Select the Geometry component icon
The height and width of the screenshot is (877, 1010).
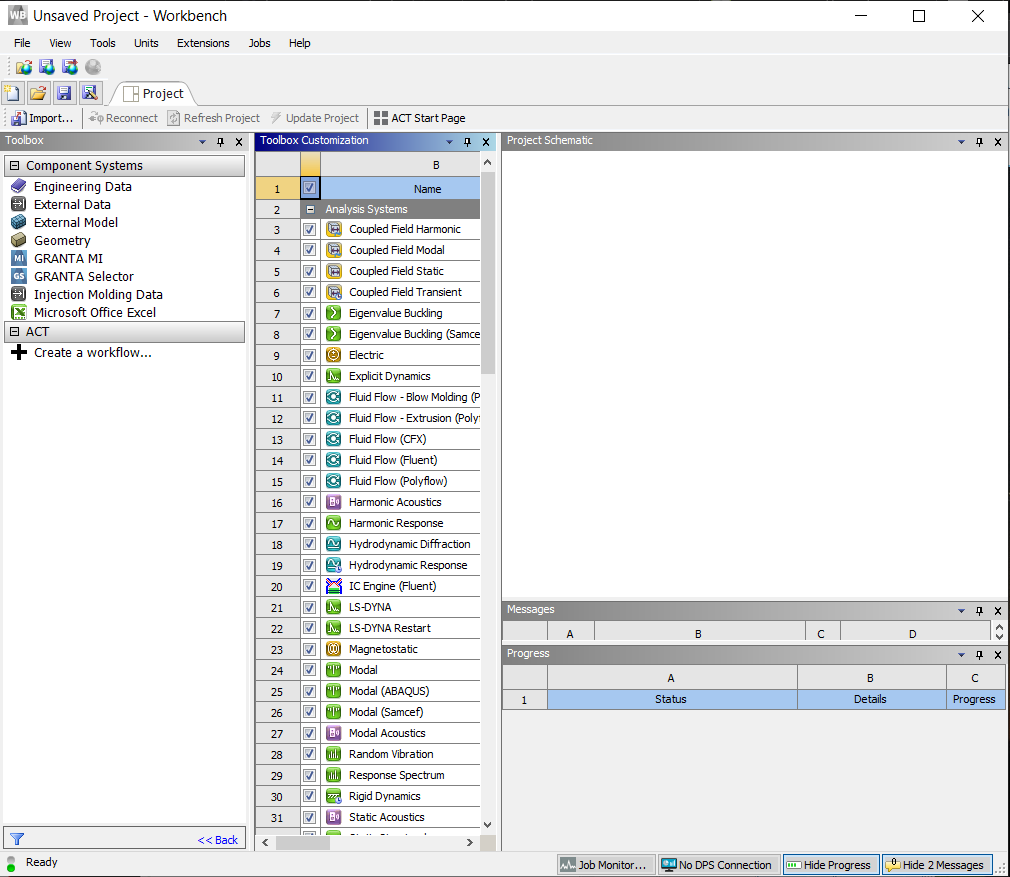pos(18,241)
